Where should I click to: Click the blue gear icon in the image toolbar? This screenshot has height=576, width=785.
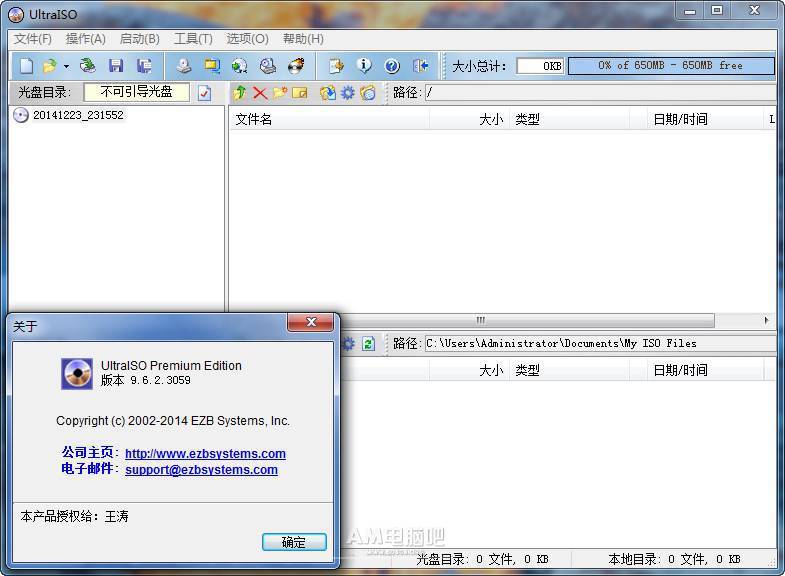tap(347, 92)
